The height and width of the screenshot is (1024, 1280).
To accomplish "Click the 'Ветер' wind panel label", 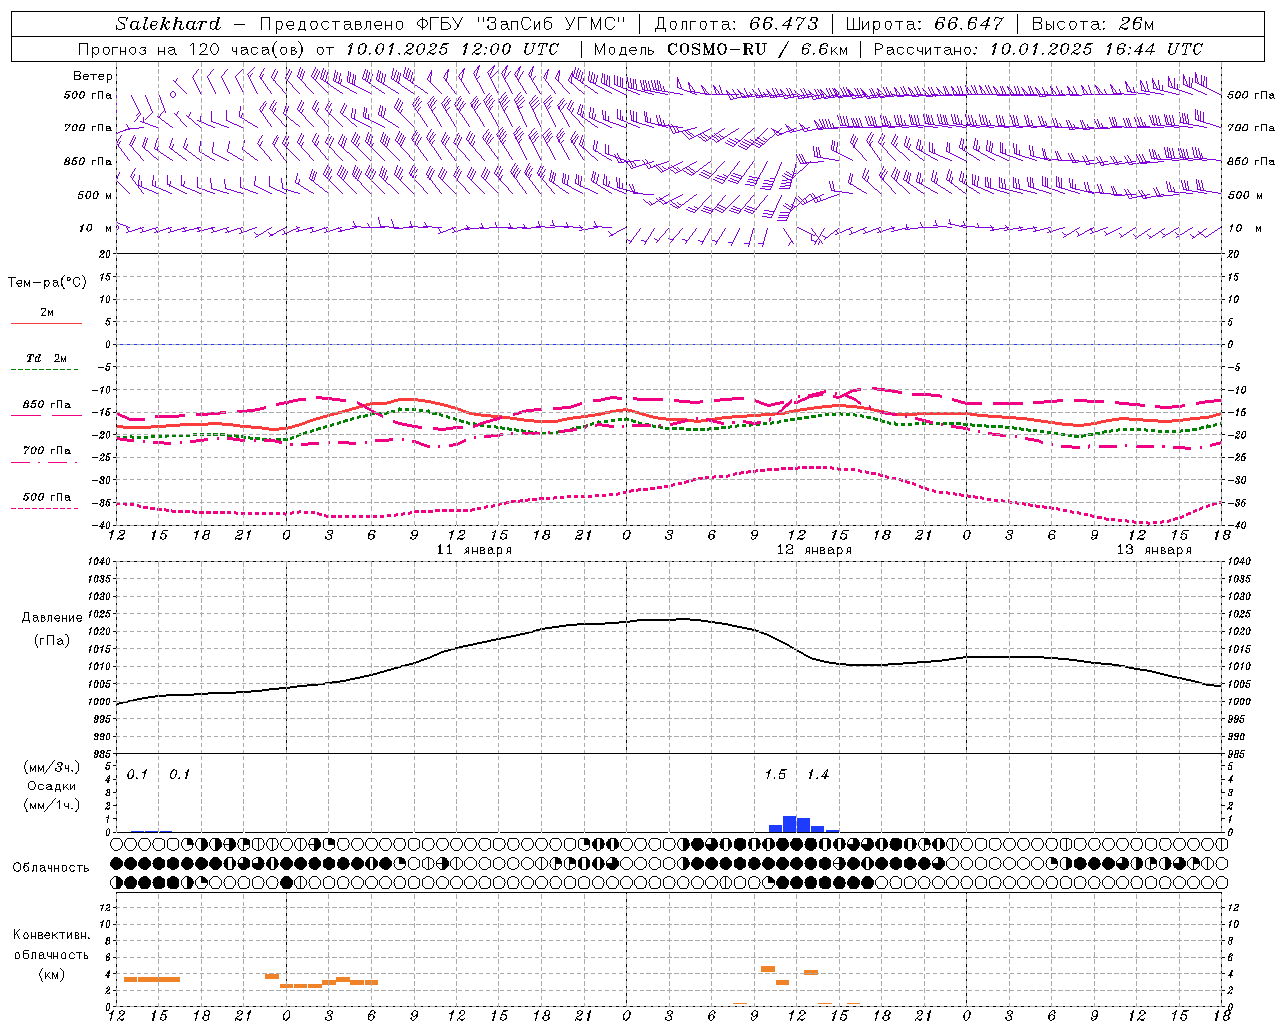I will [x=93, y=76].
